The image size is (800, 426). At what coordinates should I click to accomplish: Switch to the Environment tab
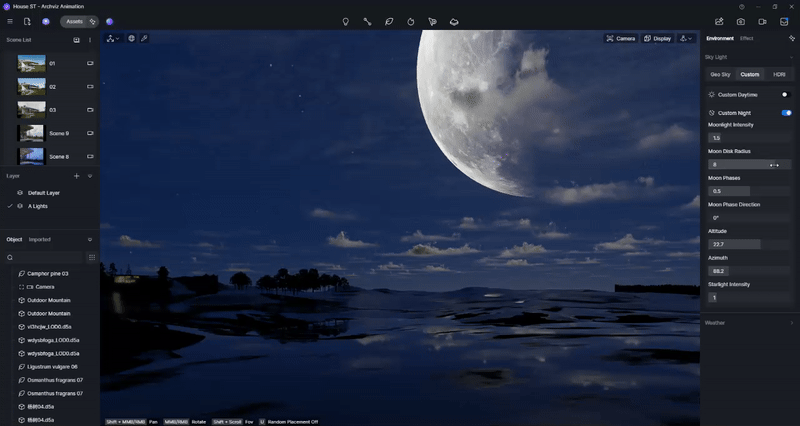[x=720, y=38]
